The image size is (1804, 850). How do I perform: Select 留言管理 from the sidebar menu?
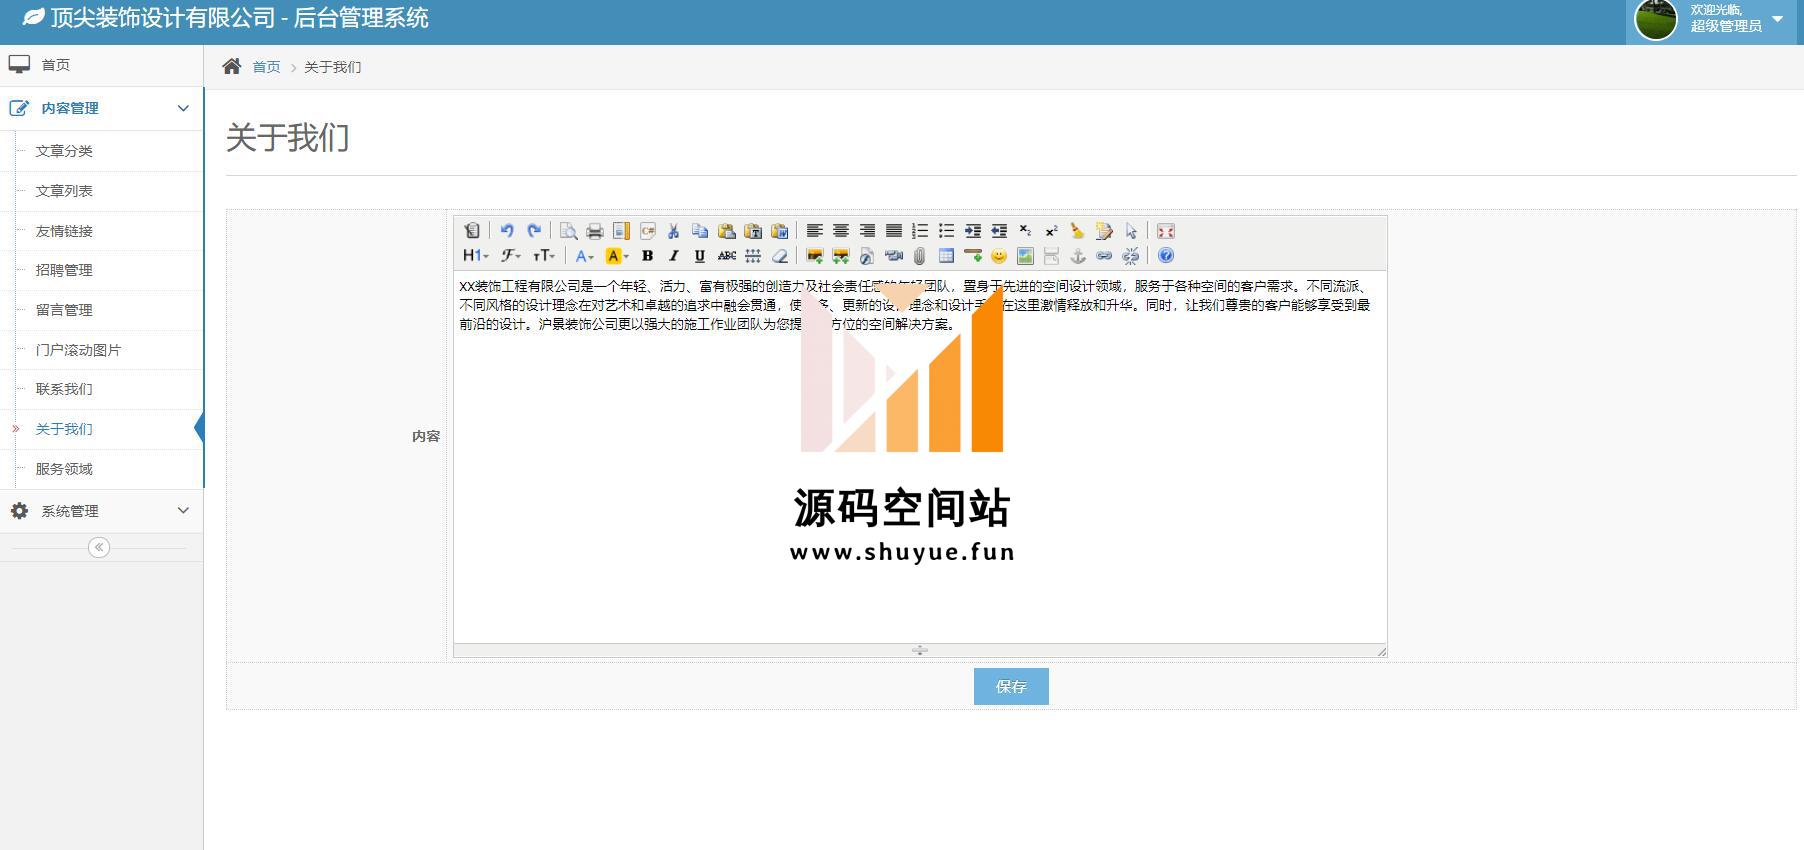pyautogui.click(x=64, y=310)
